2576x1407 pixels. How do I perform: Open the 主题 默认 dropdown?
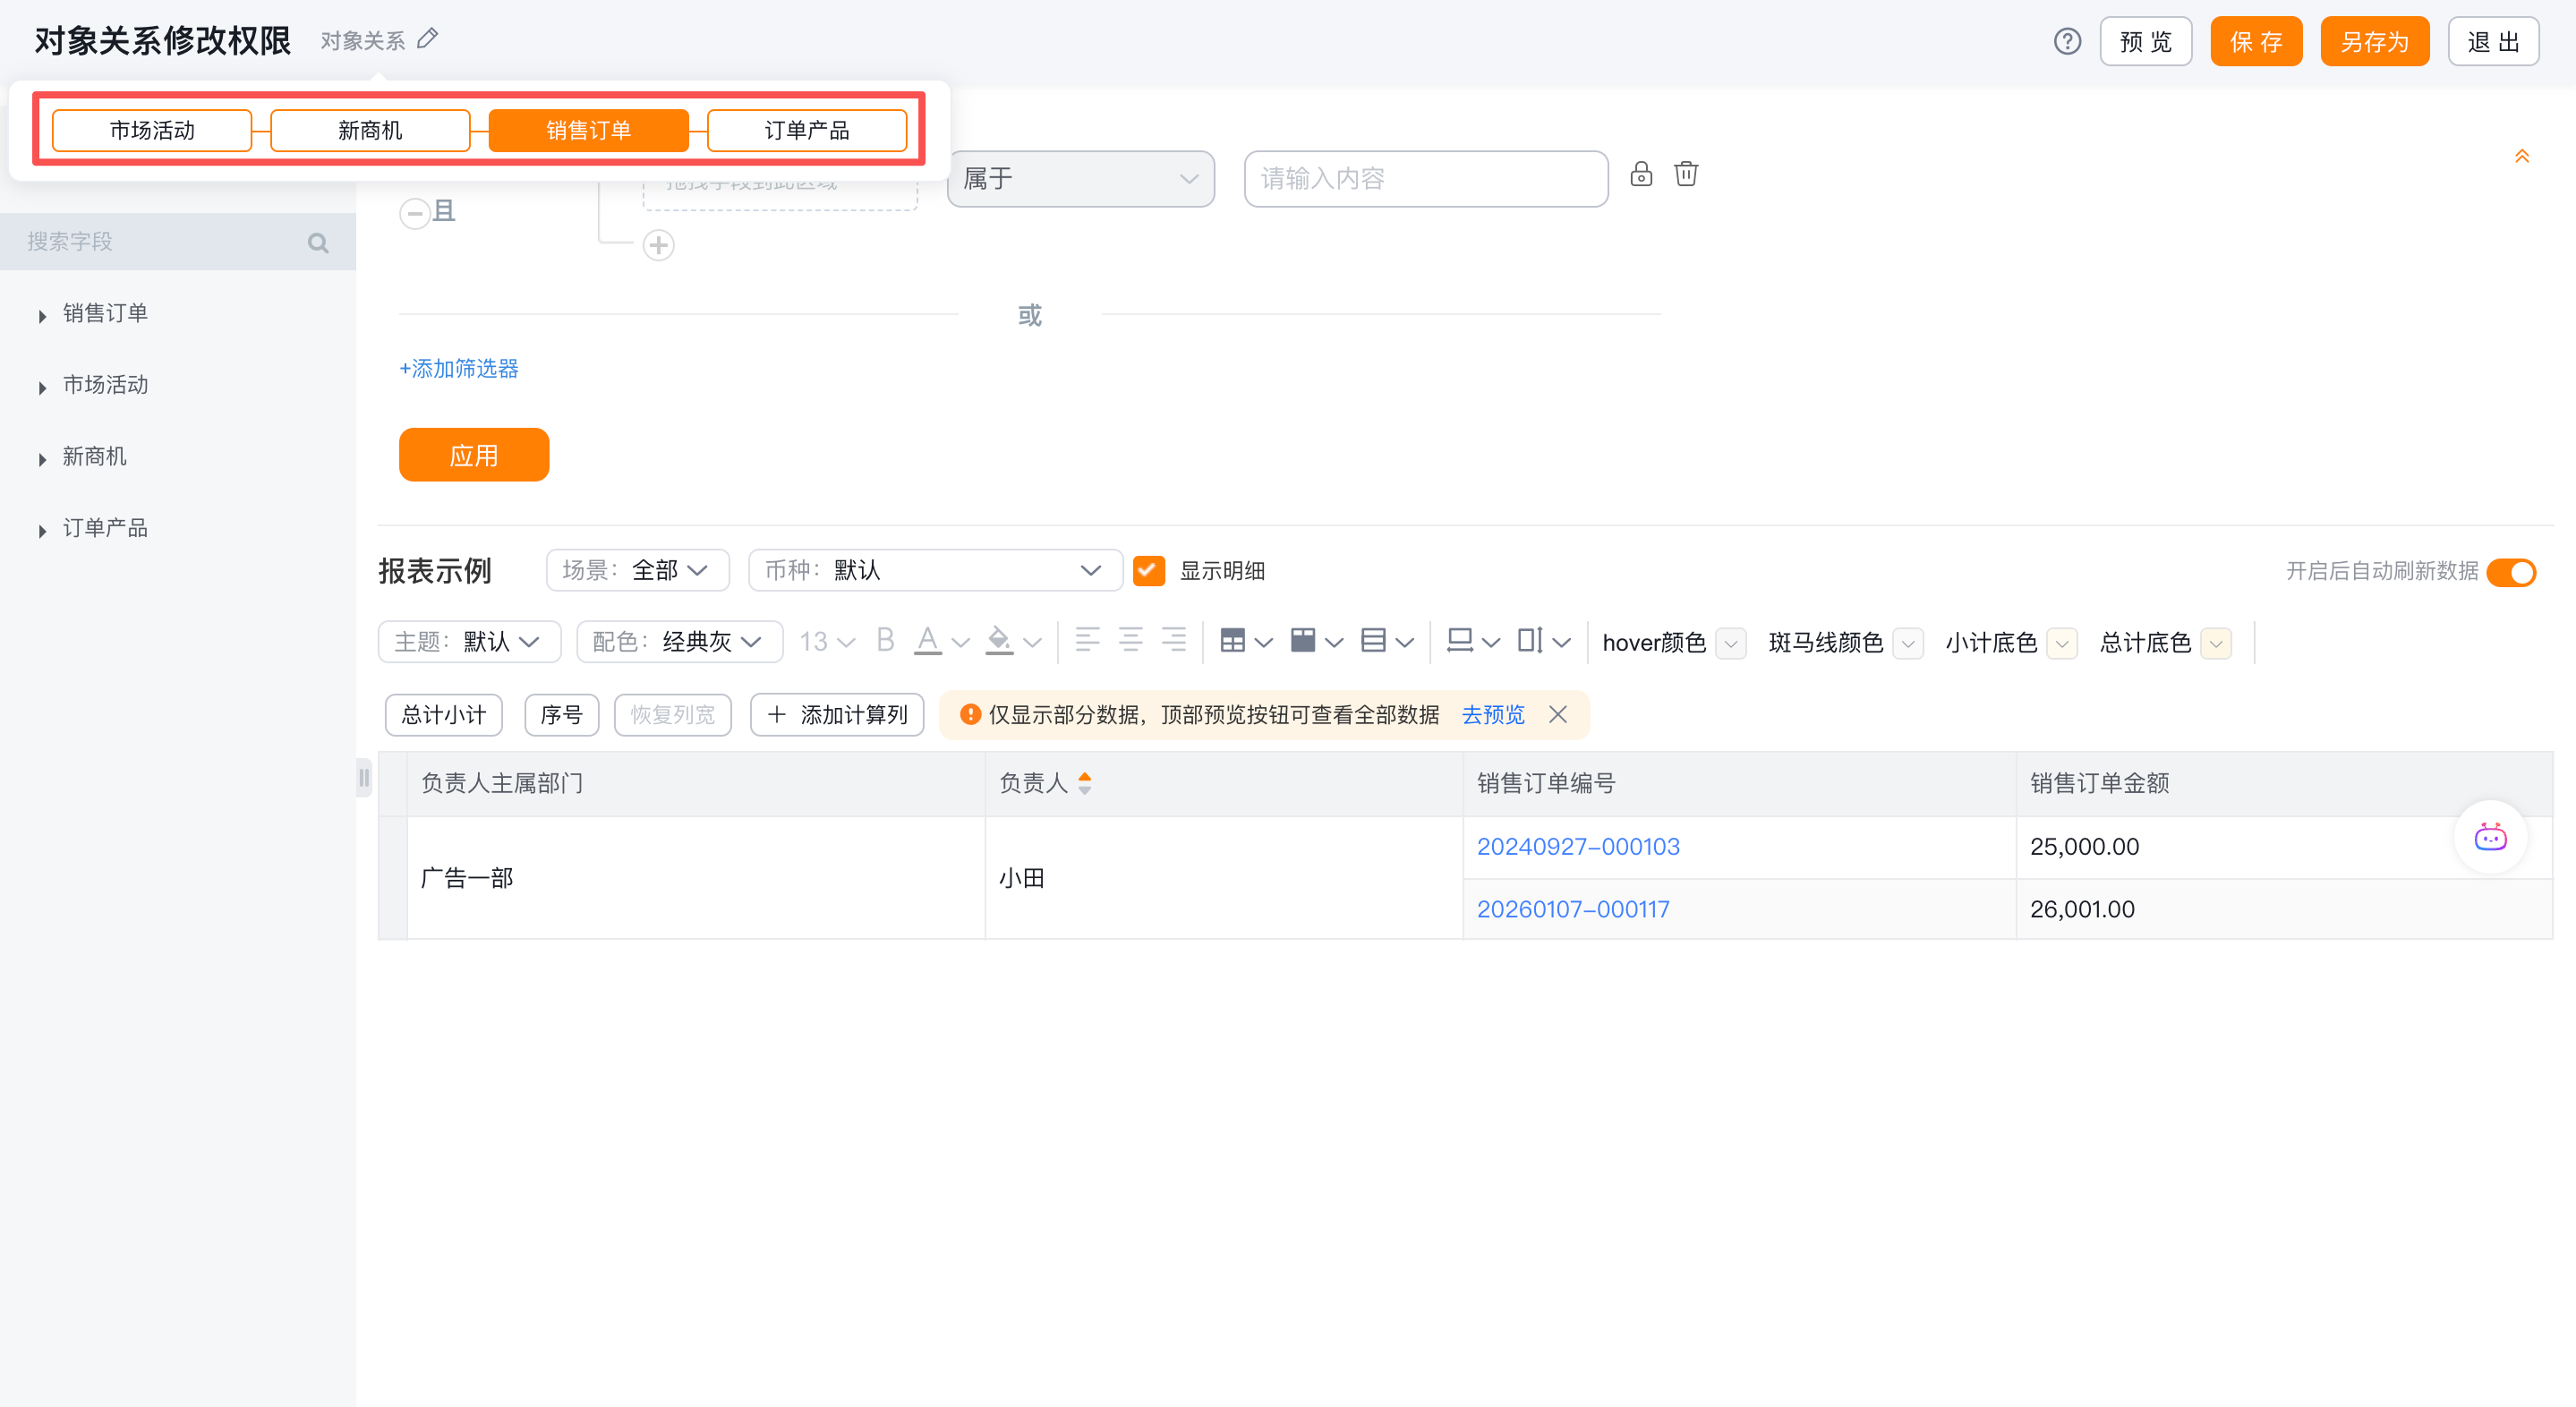click(470, 641)
